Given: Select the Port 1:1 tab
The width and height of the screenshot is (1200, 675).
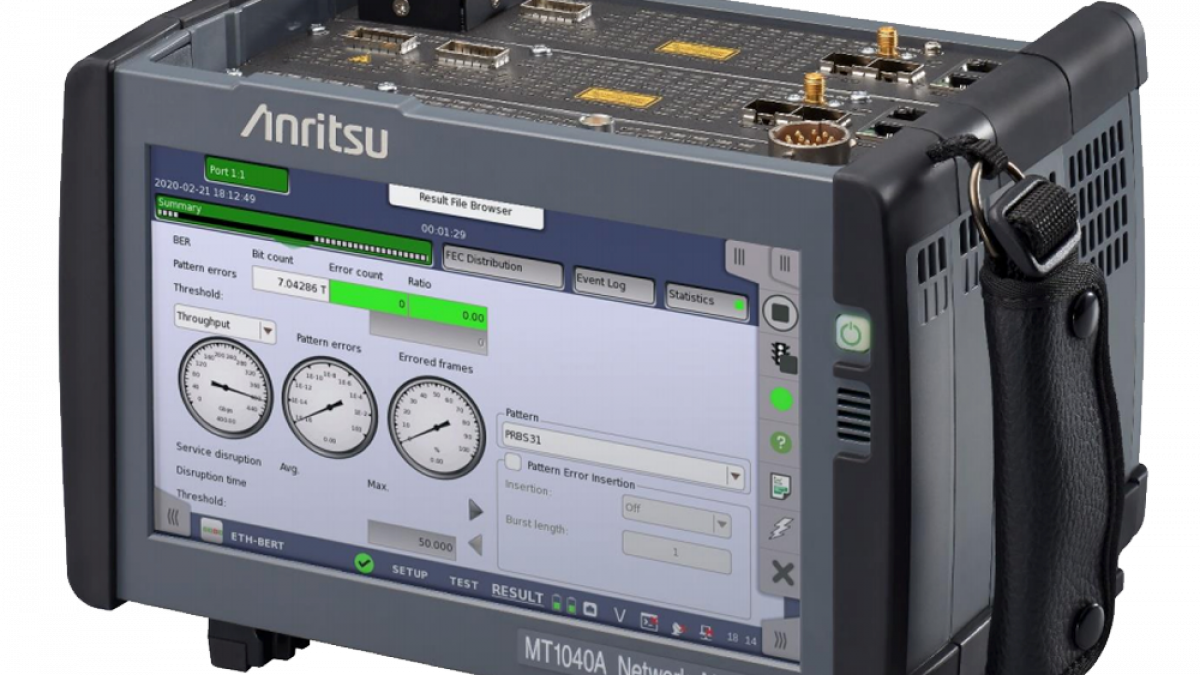Looking at the screenshot, I should [x=246, y=175].
